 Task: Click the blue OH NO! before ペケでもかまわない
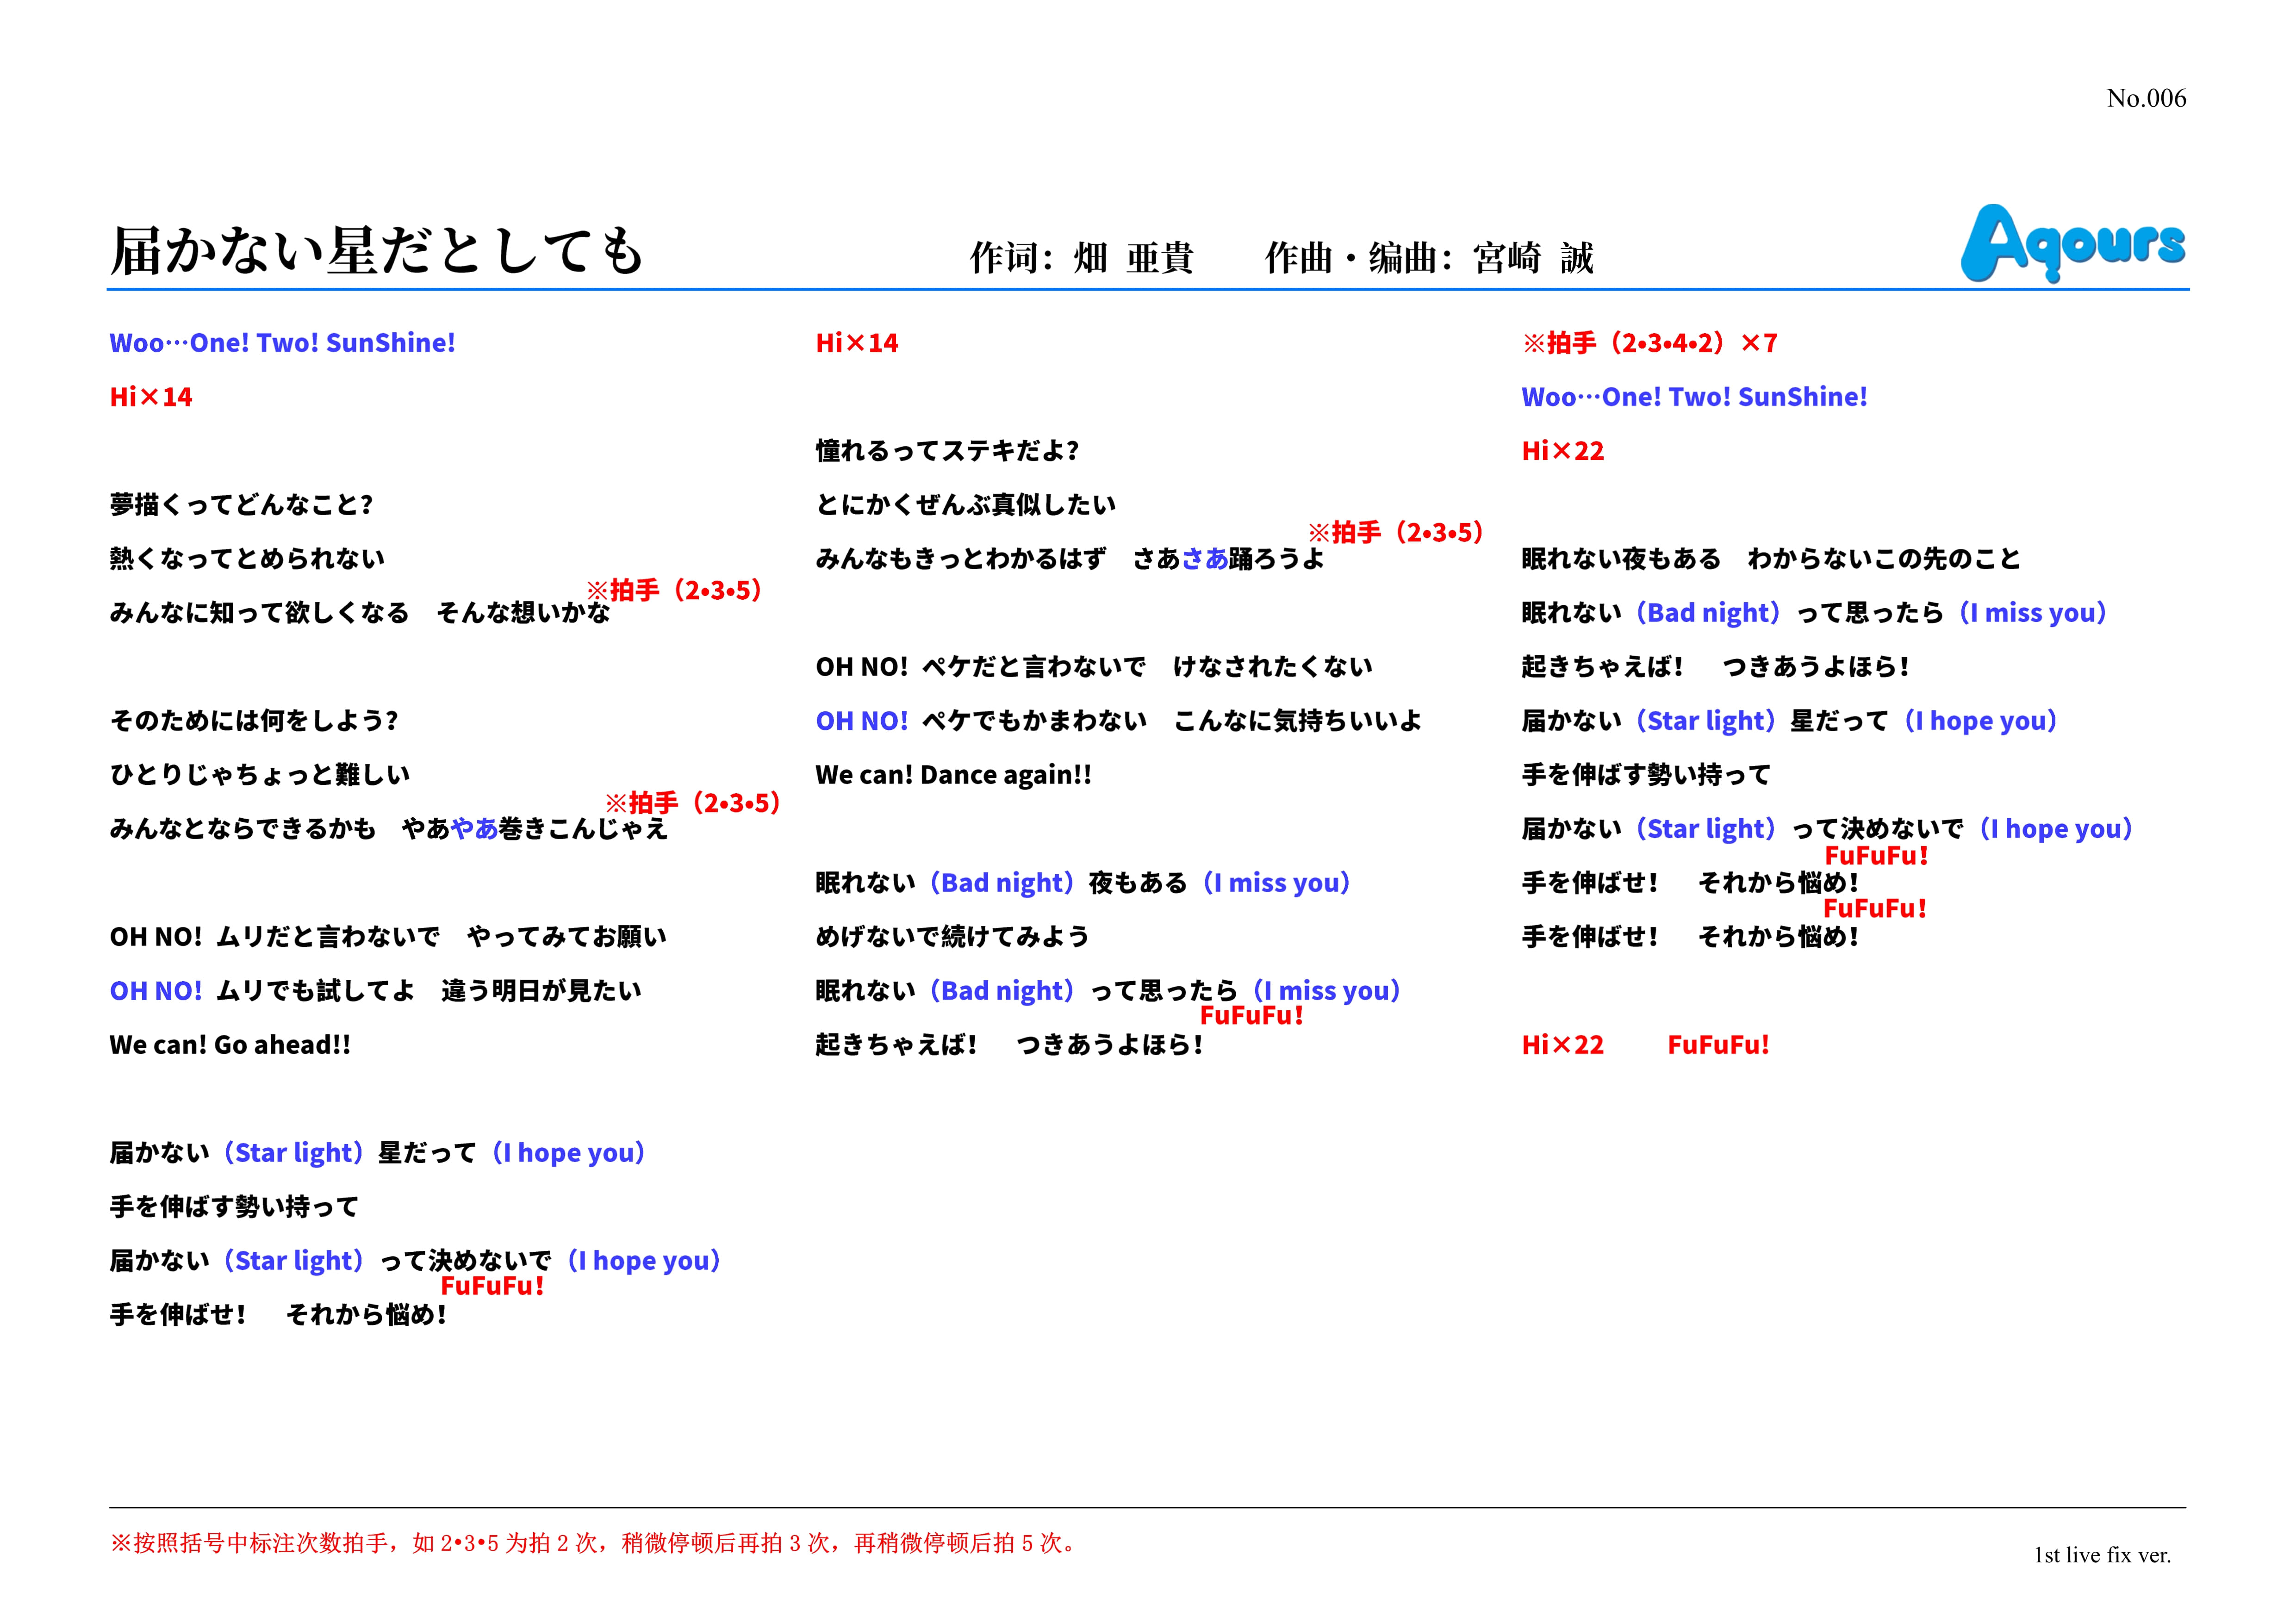[x=862, y=721]
